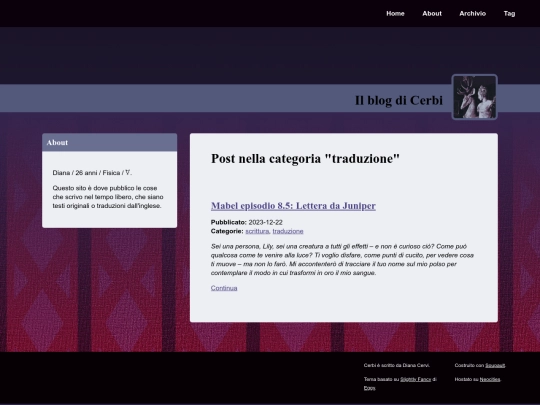Click the theme author link after "Slightly Fancy di"
The width and height of the screenshot is (540, 405).
pos(369,388)
